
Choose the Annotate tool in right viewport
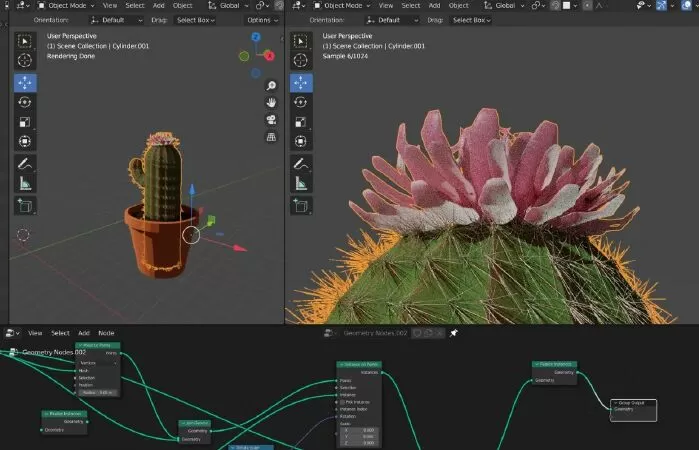pos(301,164)
